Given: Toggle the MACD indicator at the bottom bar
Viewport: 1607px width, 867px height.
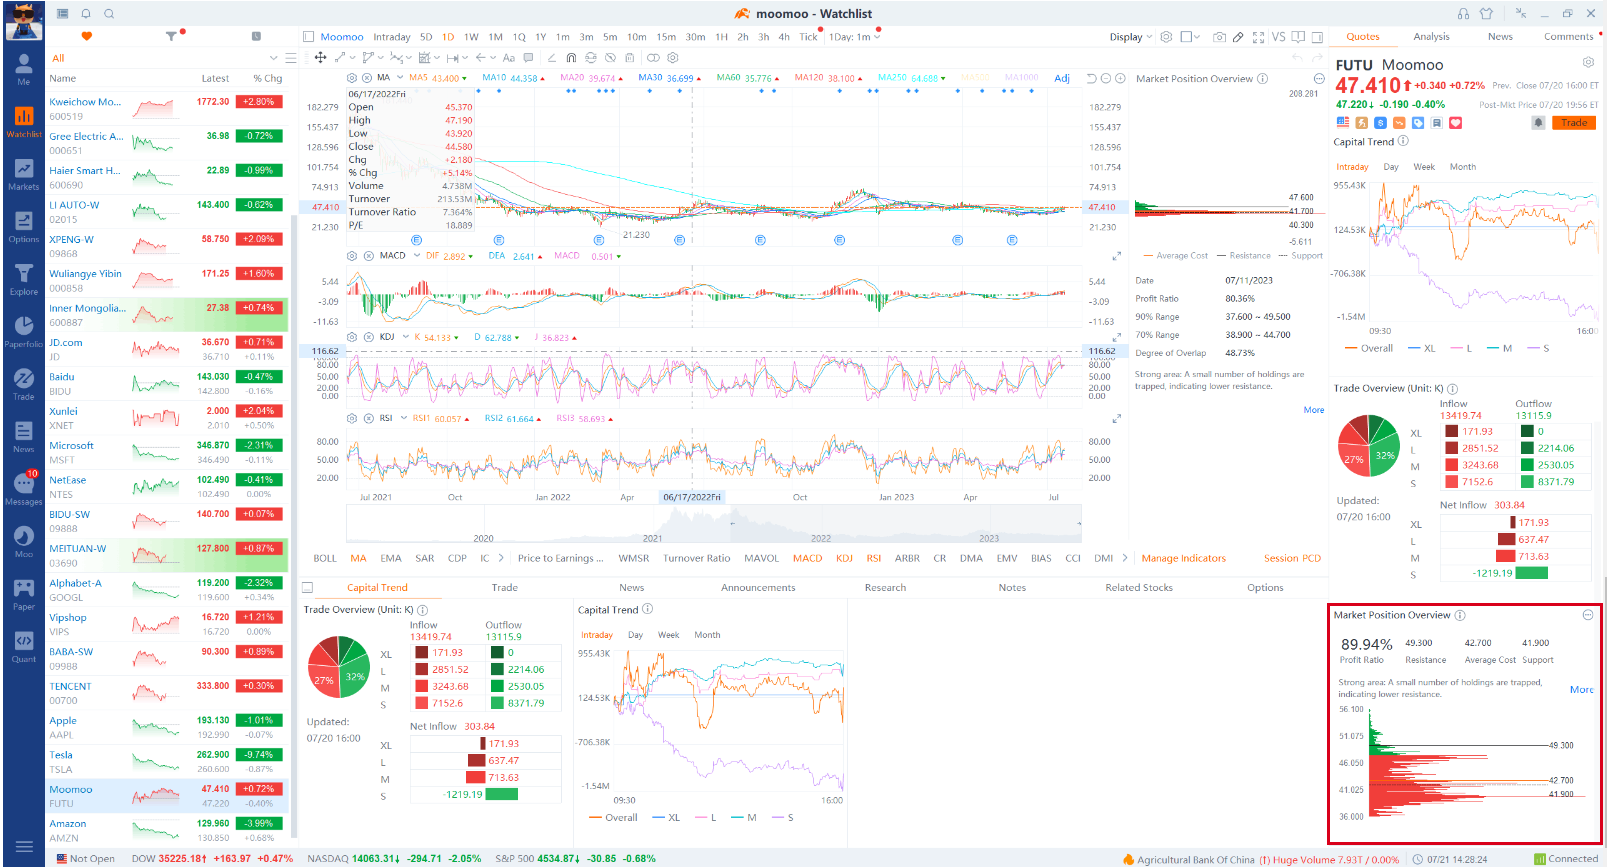Looking at the screenshot, I should coord(807,558).
